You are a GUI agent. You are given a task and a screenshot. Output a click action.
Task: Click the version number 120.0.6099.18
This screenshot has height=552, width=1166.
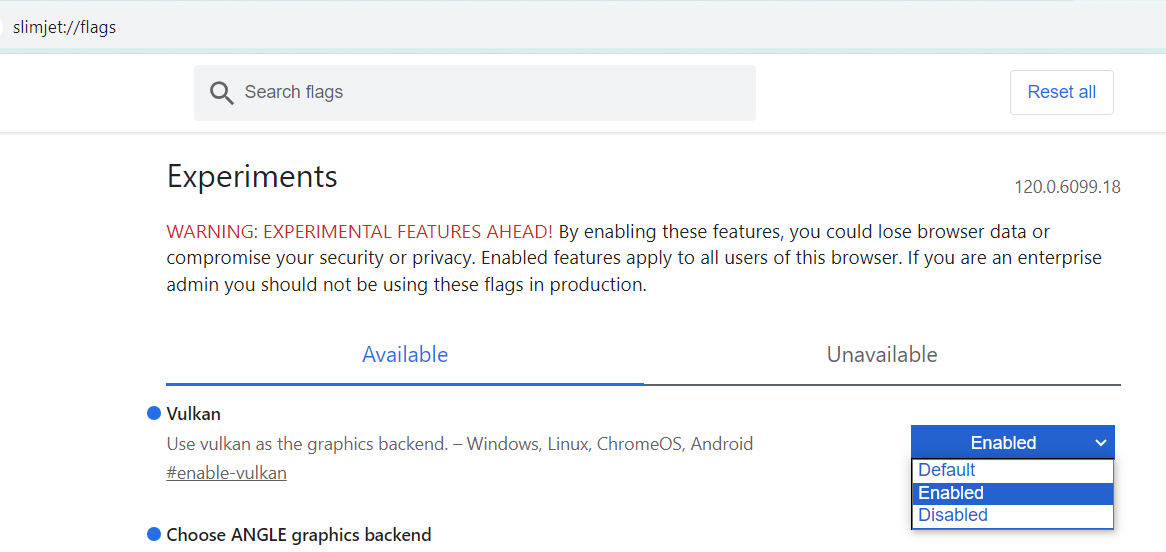[x=1067, y=187]
